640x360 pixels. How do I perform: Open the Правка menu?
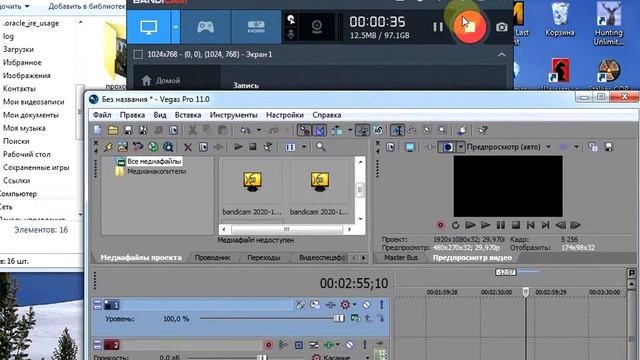coord(132,115)
